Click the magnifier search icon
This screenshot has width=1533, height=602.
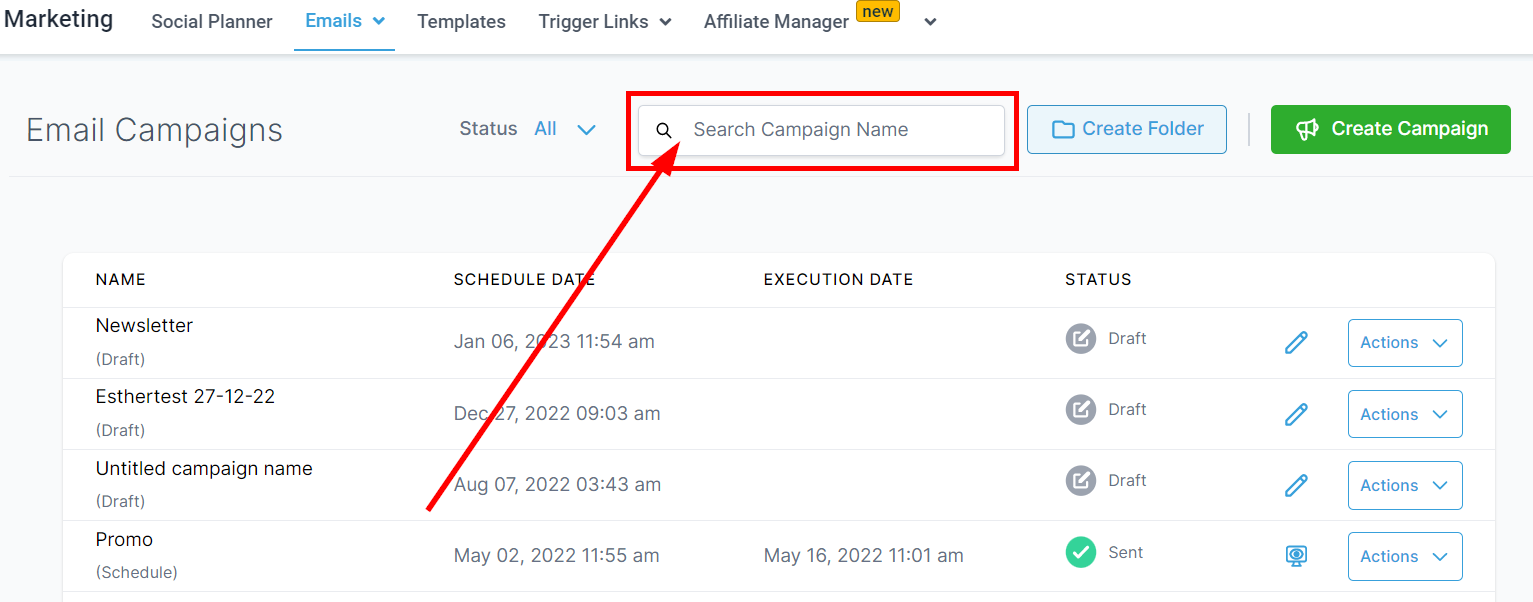[664, 131]
